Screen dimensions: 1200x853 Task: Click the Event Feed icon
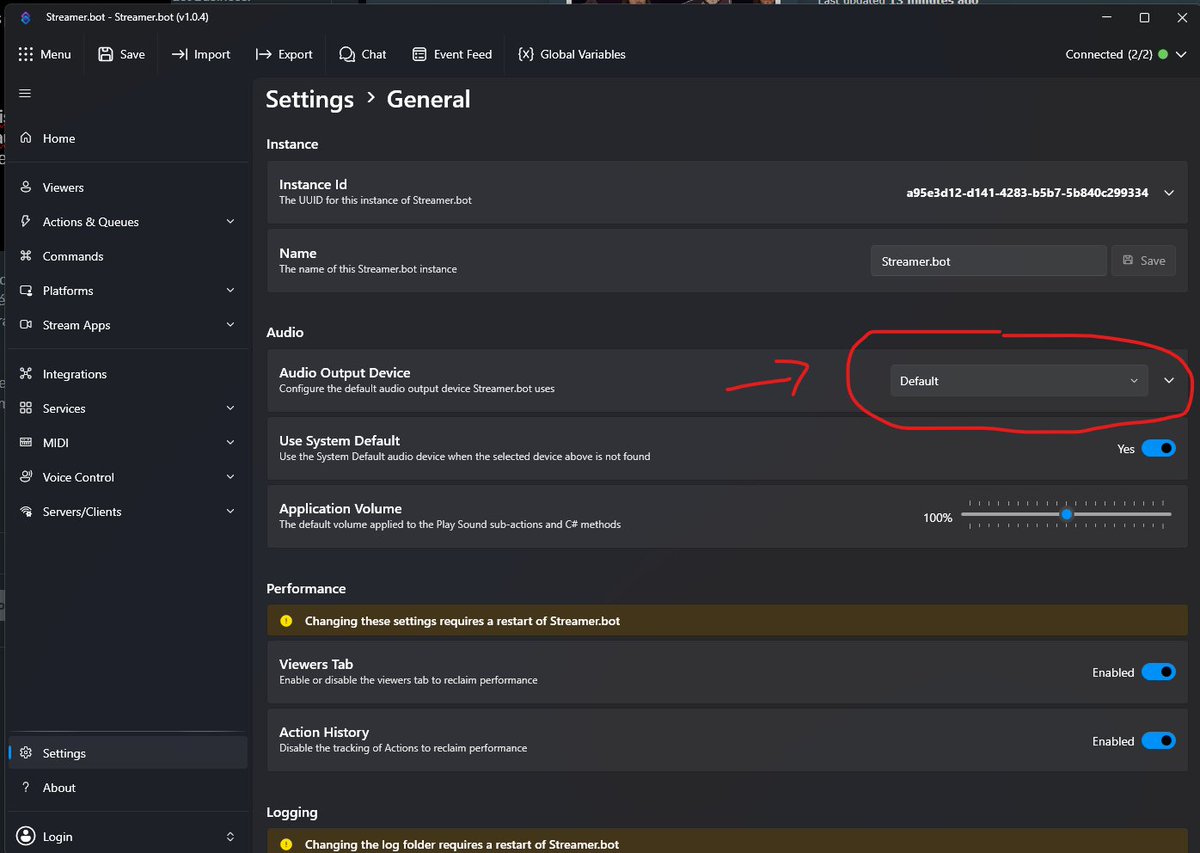point(419,54)
